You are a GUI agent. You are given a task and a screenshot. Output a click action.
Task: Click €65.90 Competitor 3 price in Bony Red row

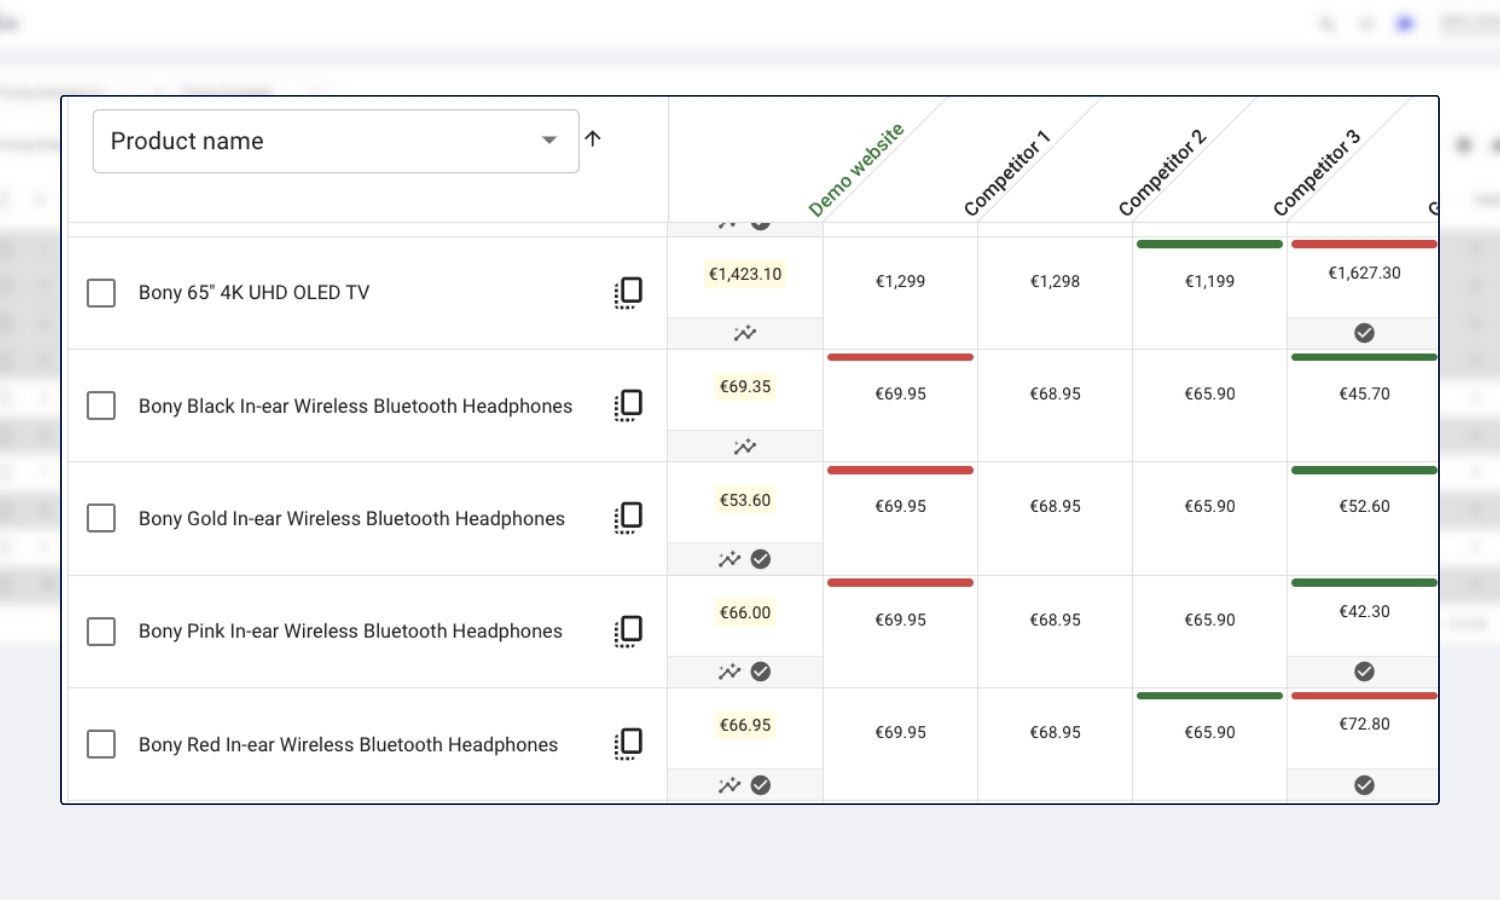pos(1209,732)
